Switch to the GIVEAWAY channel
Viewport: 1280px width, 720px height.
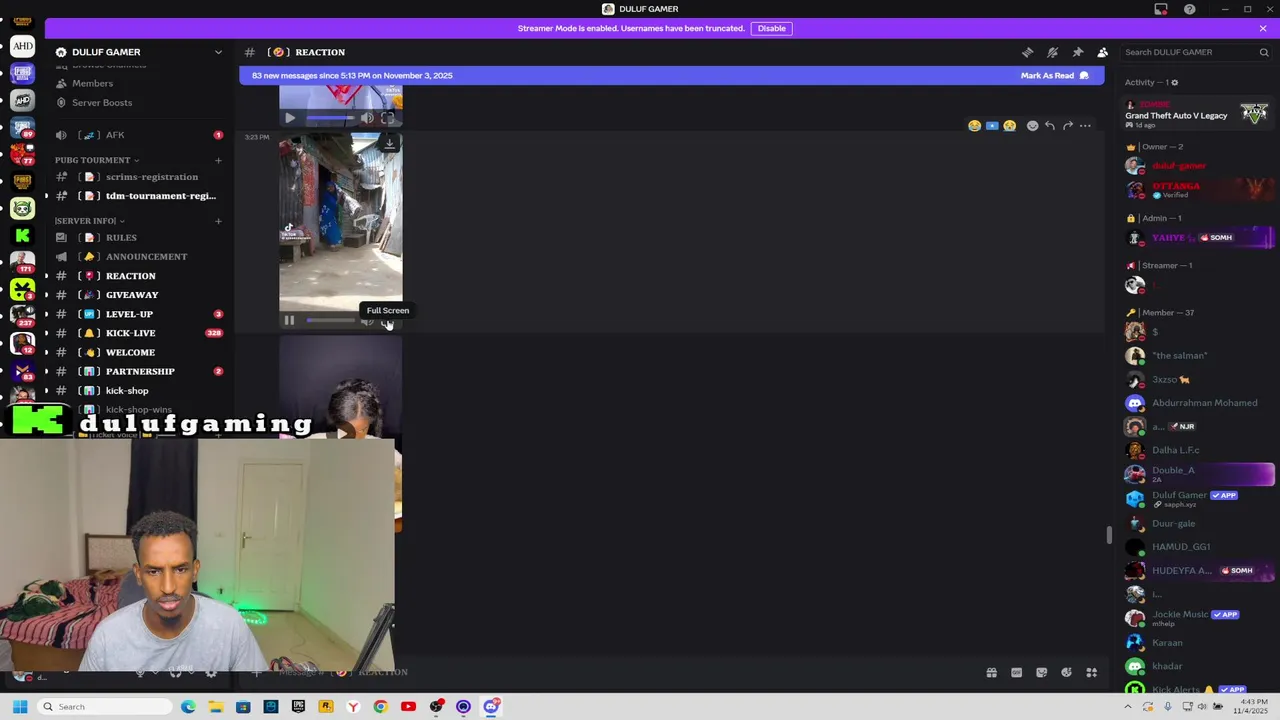139,295
